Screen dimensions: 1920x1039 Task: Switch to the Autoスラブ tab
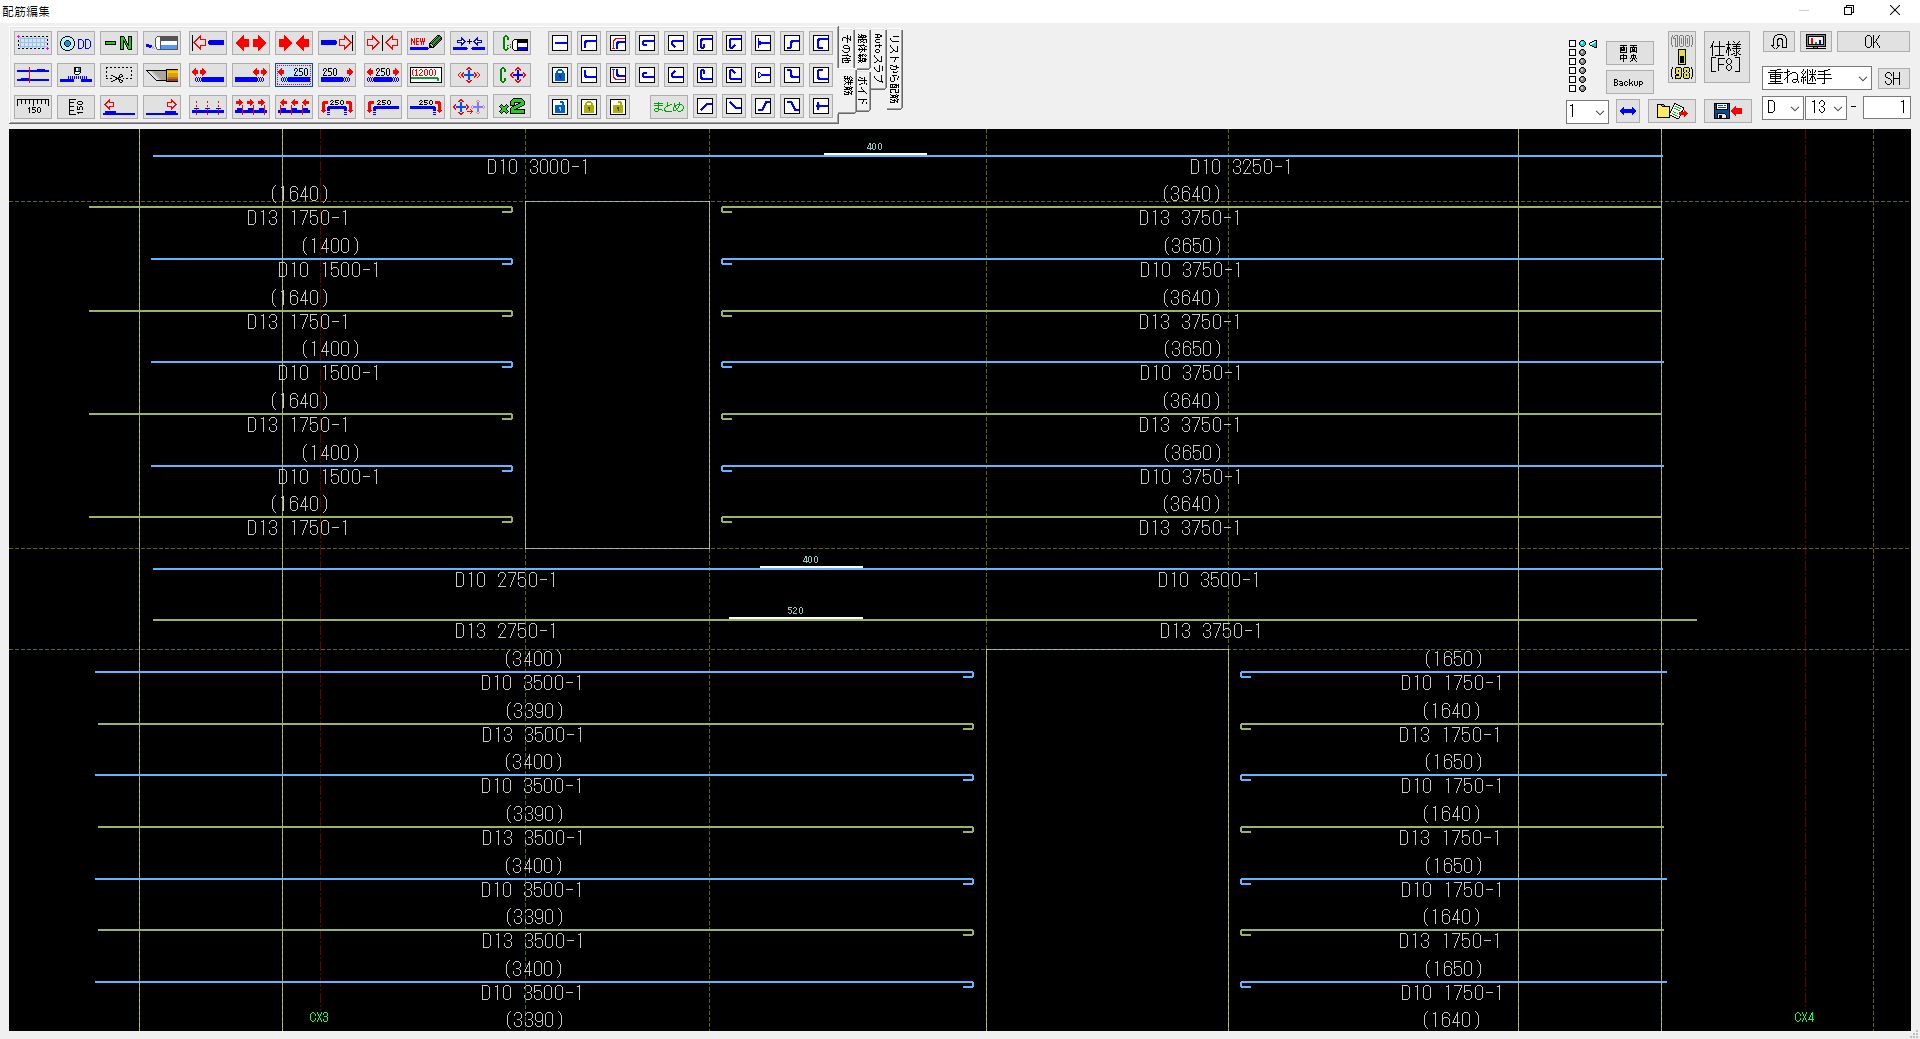[x=878, y=58]
